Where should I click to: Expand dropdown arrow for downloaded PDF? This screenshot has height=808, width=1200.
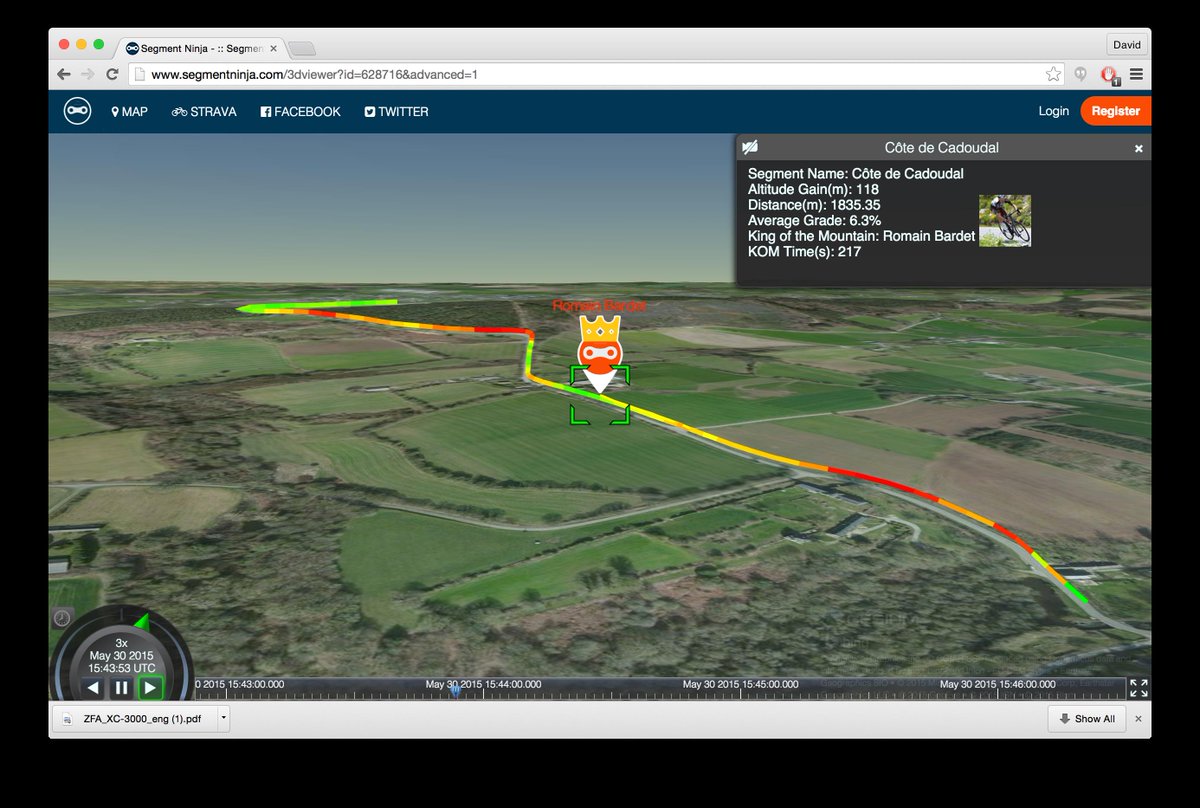pos(223,719)
